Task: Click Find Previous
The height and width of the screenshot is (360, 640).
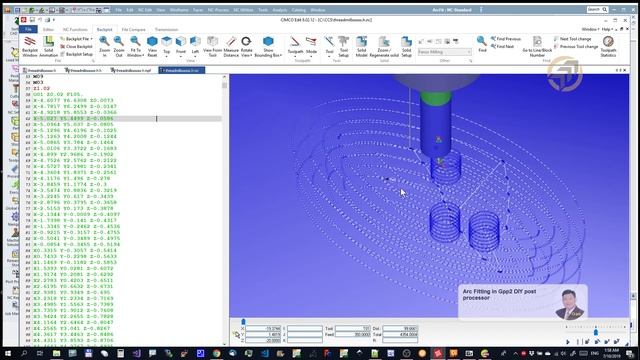Action: click(x=506, y=39)
